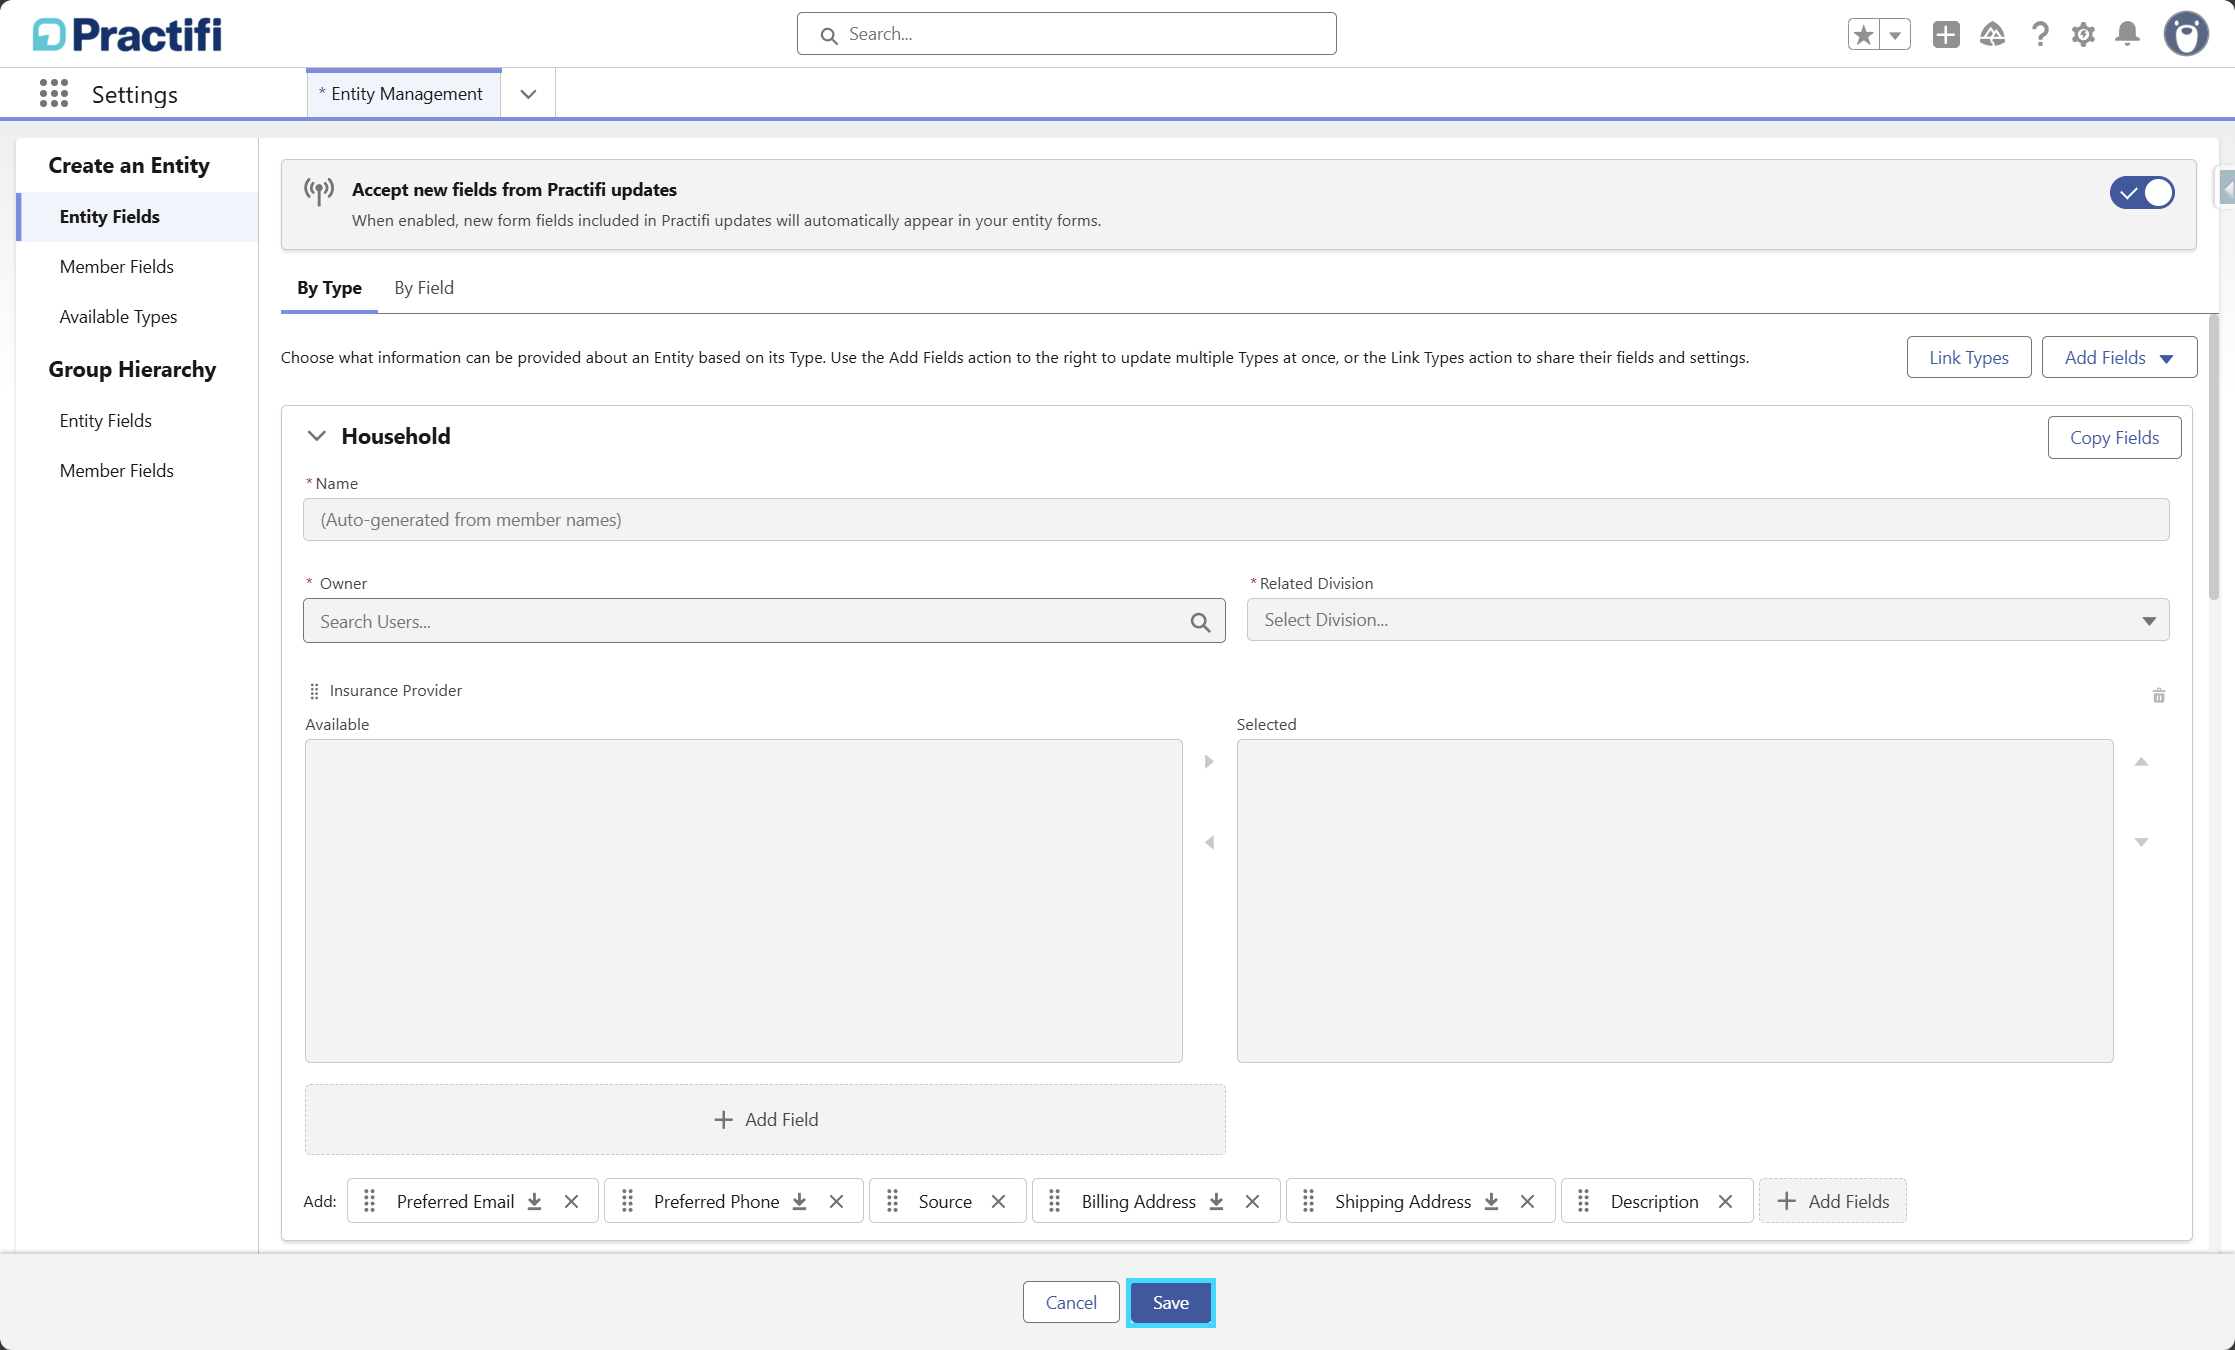
Task: Open the user profile avatar
Action: point(2186,35)
